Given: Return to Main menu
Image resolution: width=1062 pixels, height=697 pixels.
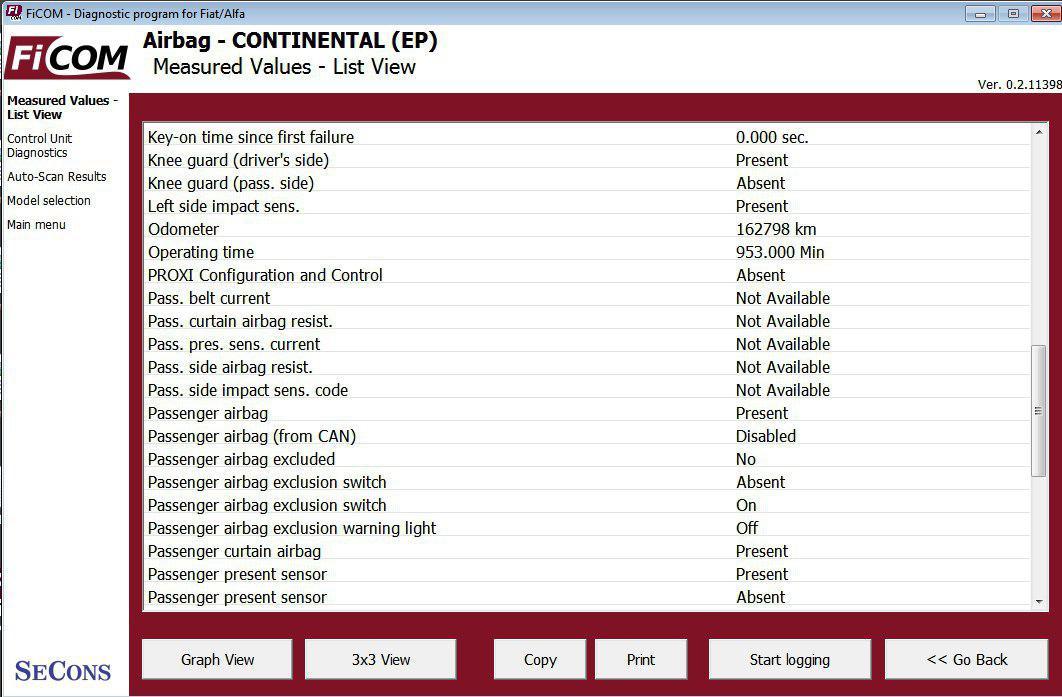Looking at the screenshot, I should pyautogui.click(x=37, y=225).
